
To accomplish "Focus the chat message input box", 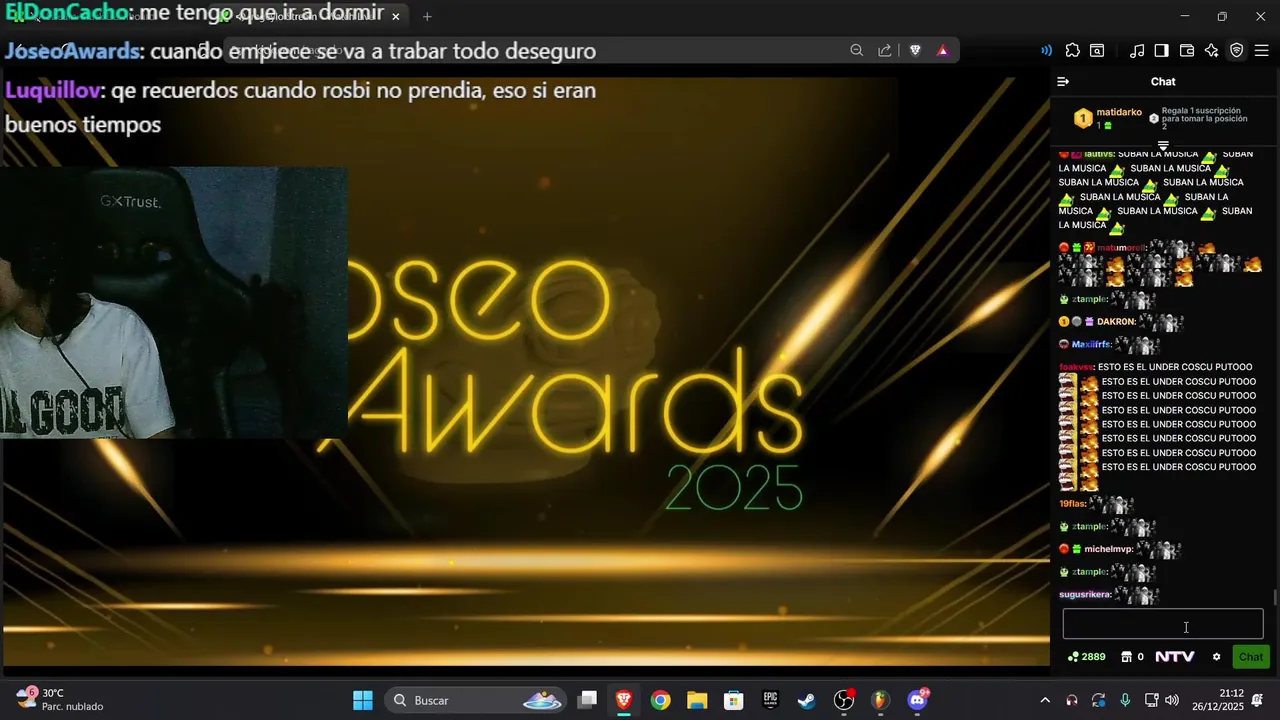I will pos(1163,625).
